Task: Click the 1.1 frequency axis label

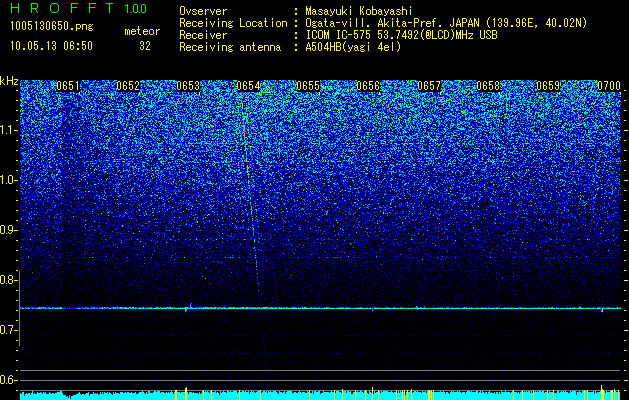Action: click(8, 130)
